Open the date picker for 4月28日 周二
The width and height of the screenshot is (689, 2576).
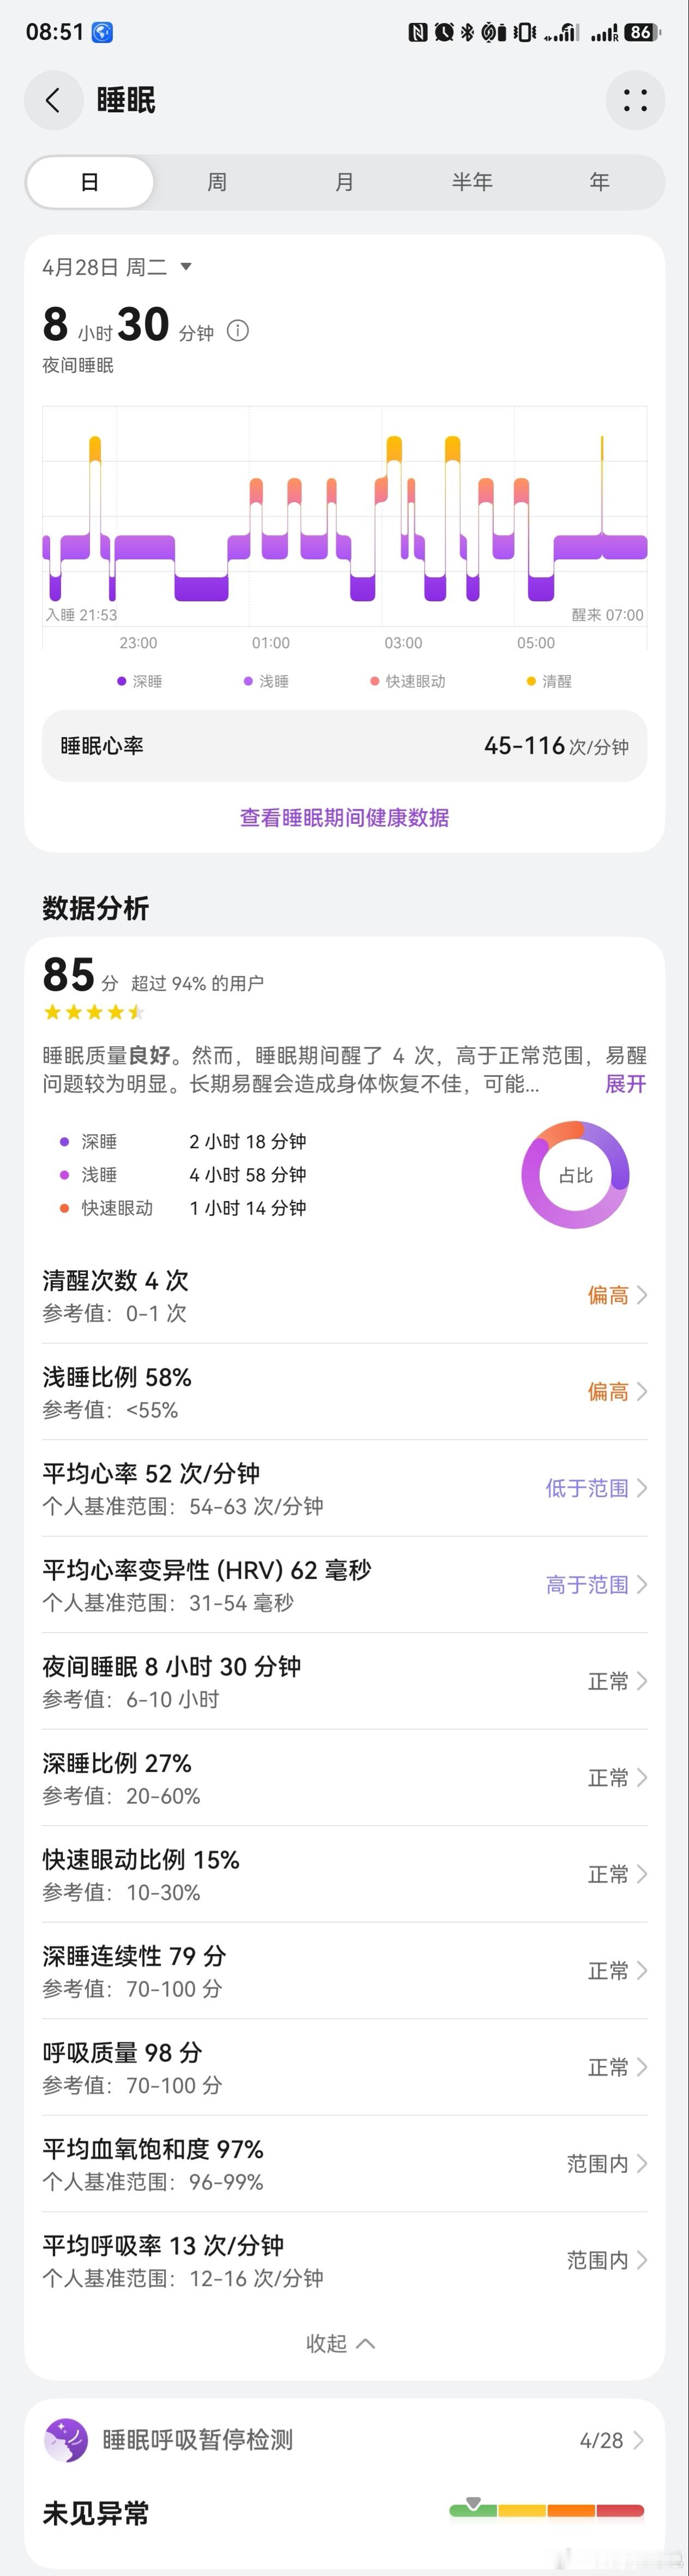coord(115,266)
